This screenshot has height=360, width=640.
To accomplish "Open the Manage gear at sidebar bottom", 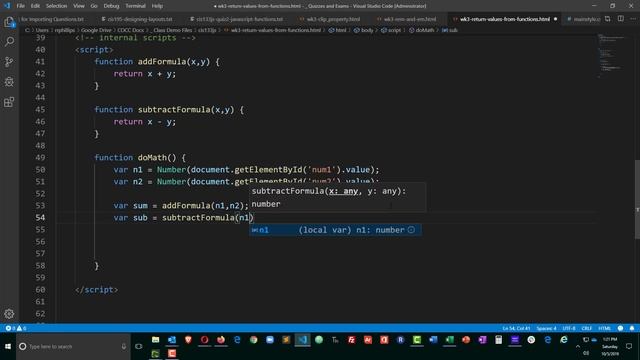I will click(x=9, y=314).
